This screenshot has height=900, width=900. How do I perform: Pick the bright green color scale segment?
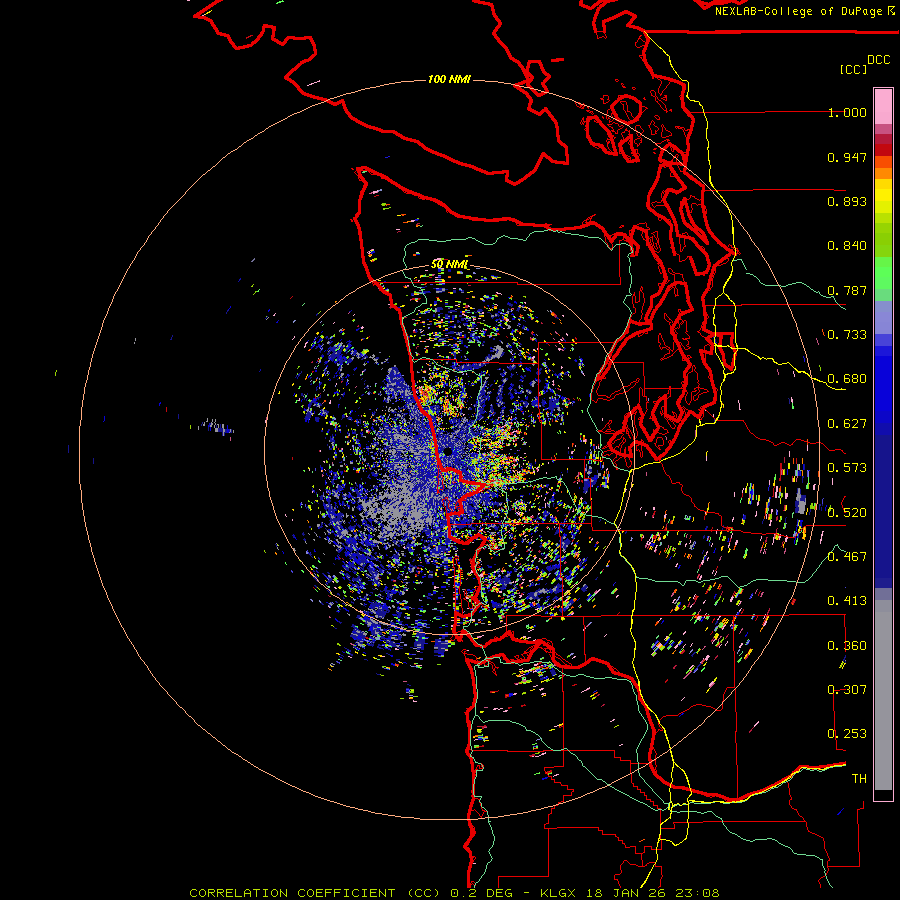pyautogui.click(x=883, y=273)
